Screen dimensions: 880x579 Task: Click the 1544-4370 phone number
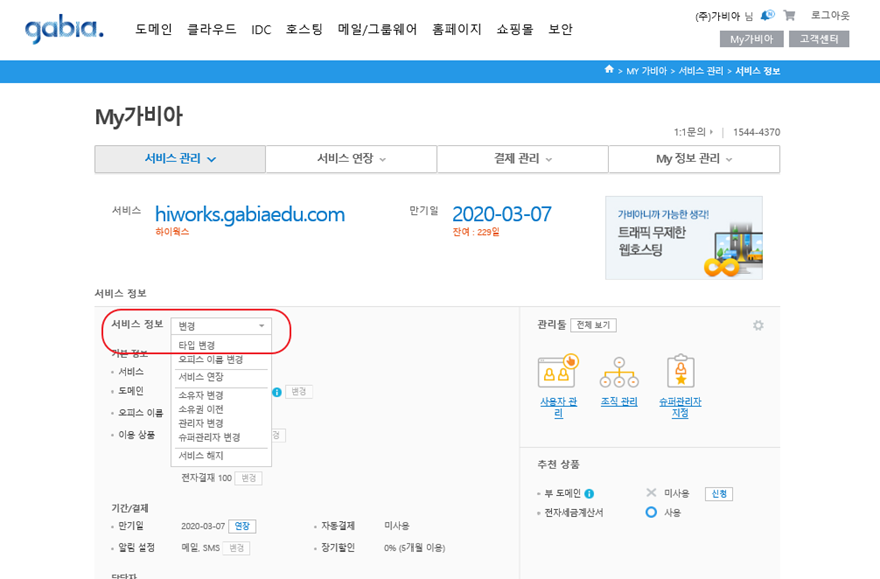757,132
